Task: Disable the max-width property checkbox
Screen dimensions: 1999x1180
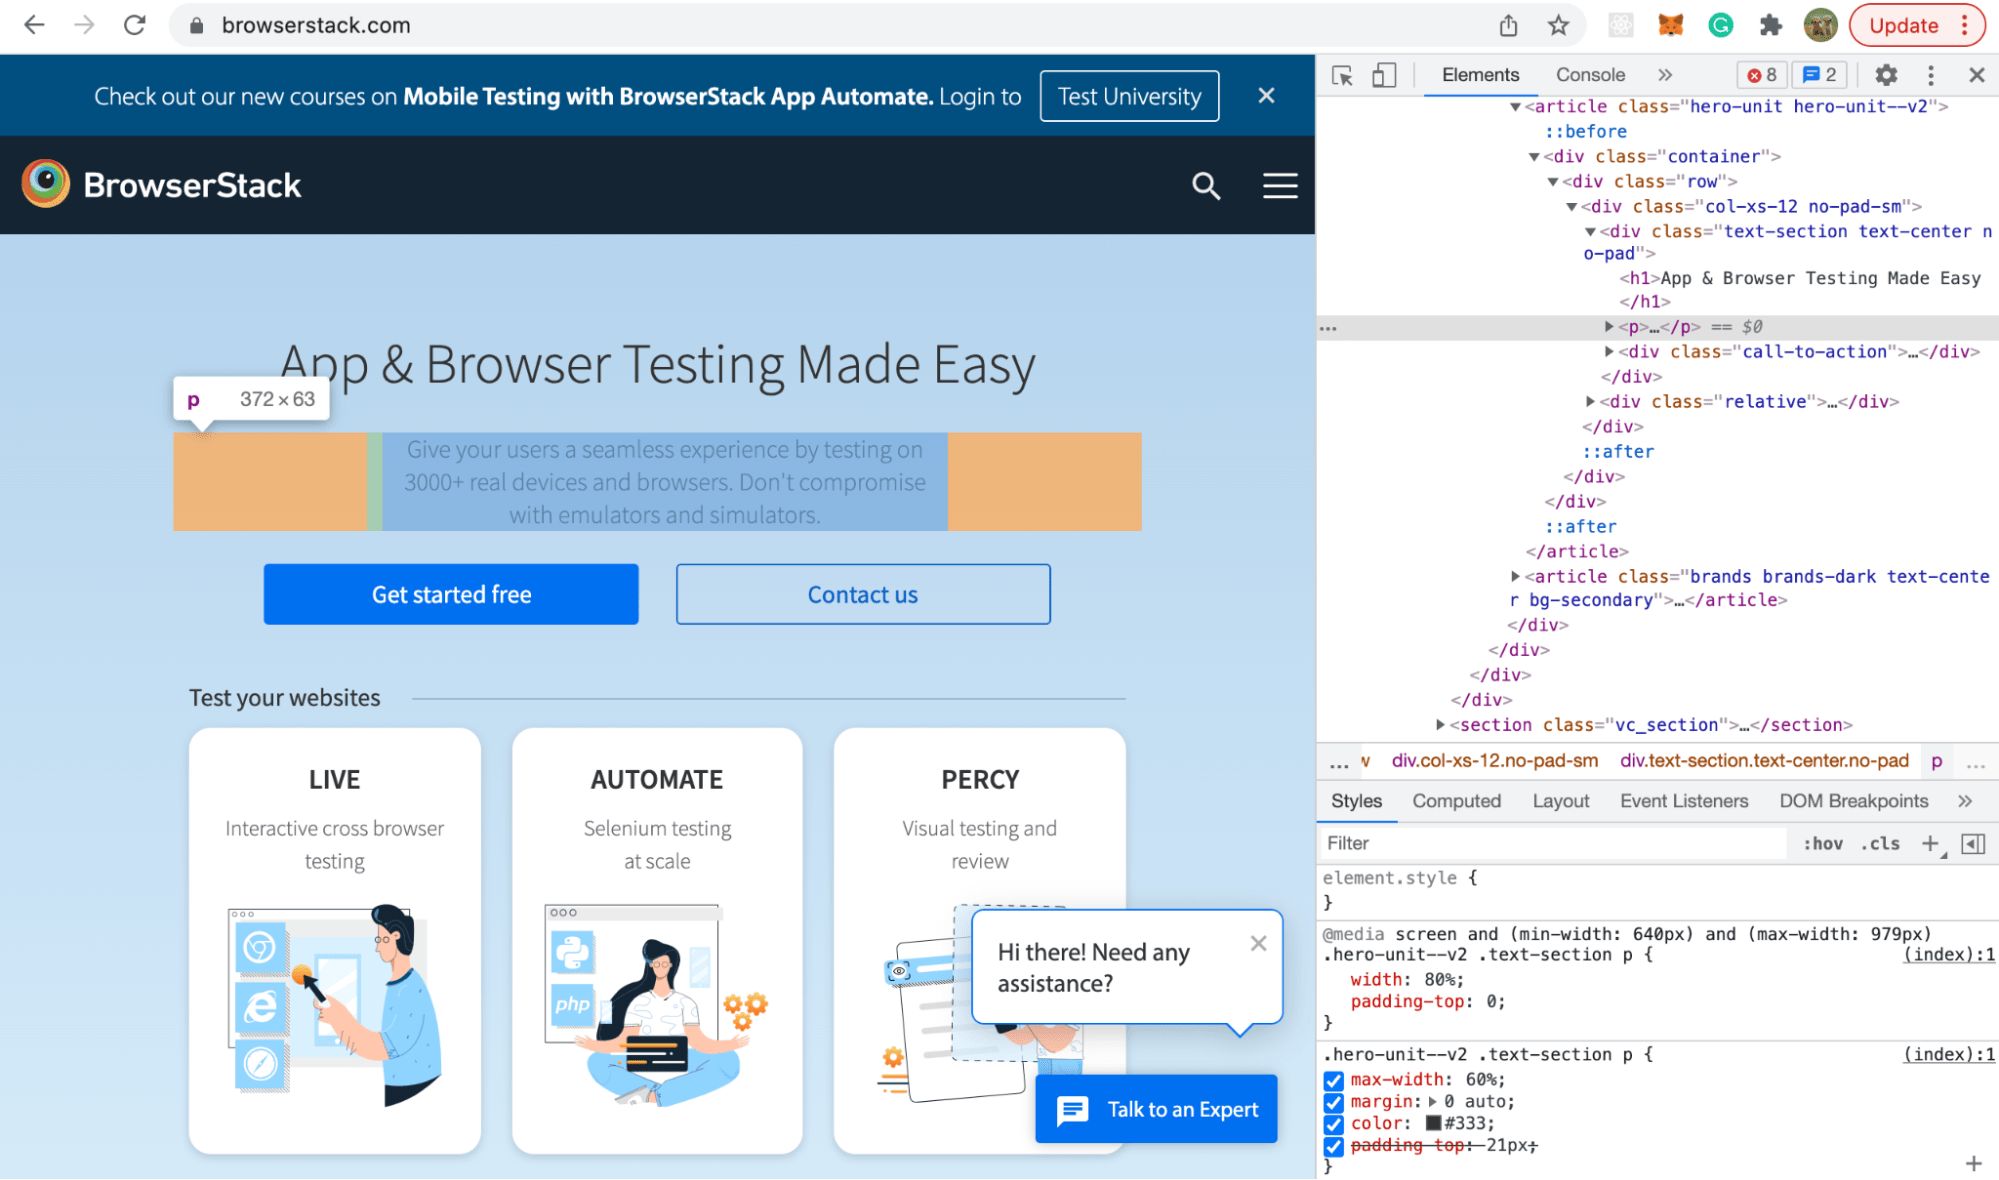Action: (1333, 1080)
